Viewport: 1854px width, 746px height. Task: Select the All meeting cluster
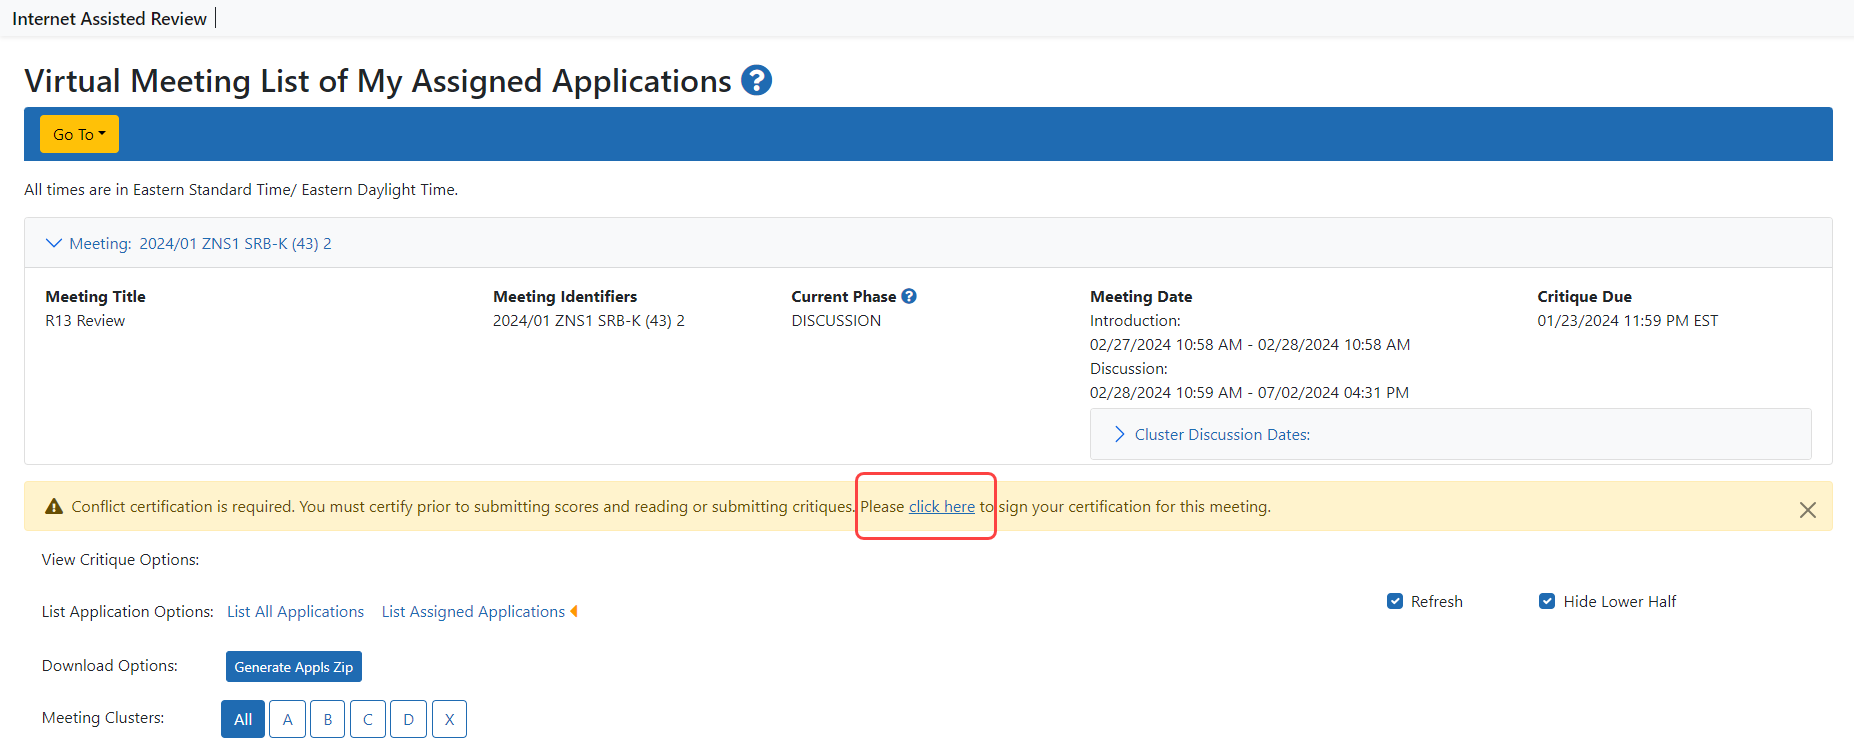coord(243,719)
